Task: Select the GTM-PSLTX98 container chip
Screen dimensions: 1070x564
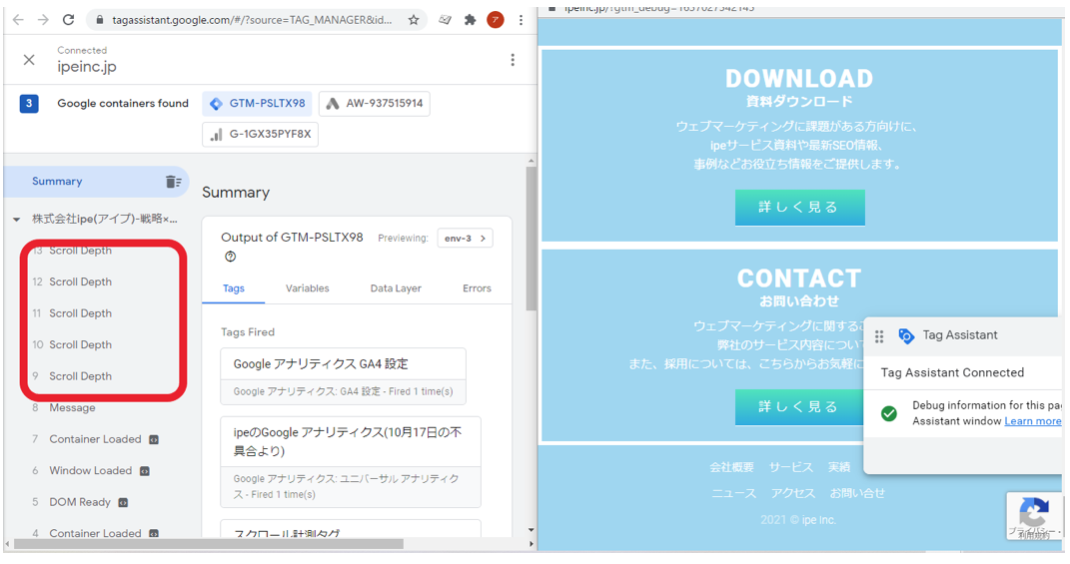Action: point(257,103)
